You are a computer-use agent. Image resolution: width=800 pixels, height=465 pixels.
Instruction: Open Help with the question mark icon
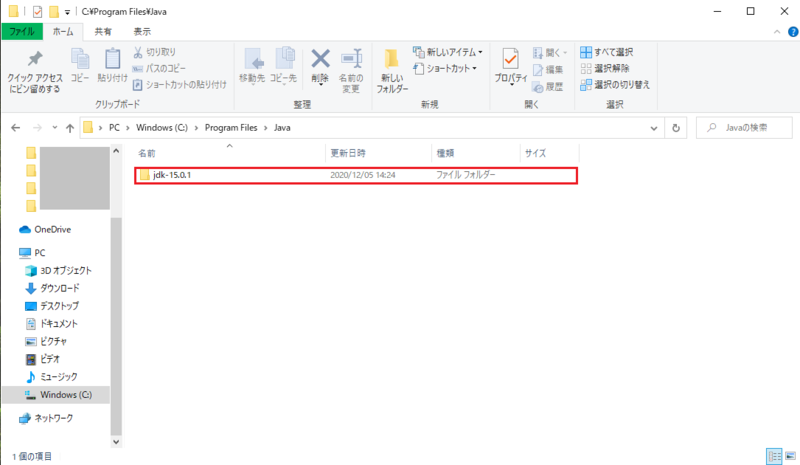coord(793,32)
